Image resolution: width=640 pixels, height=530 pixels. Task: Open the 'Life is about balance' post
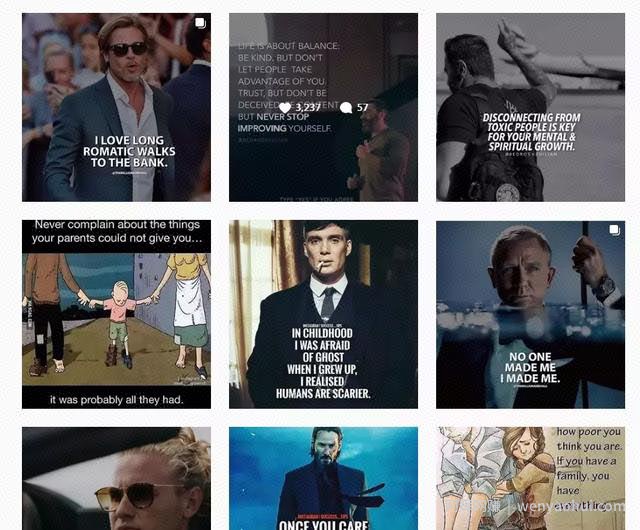point(323,107)
